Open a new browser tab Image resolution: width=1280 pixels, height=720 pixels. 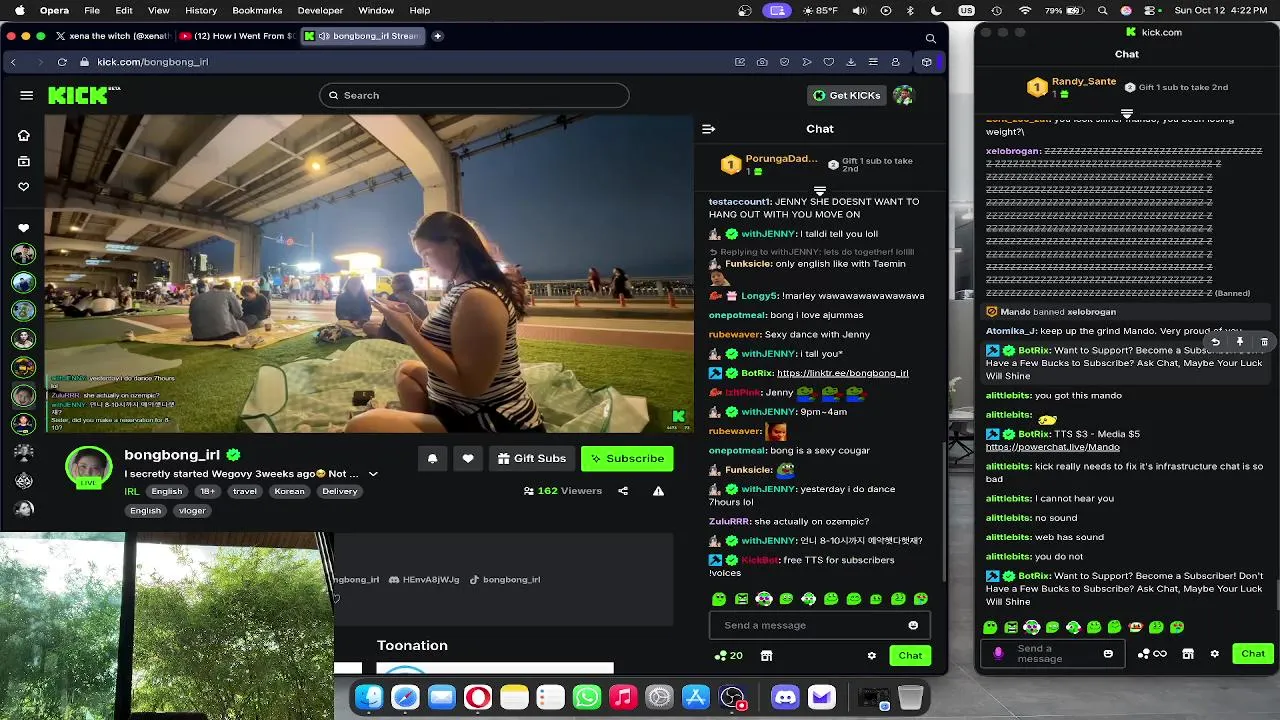(437, 36)
